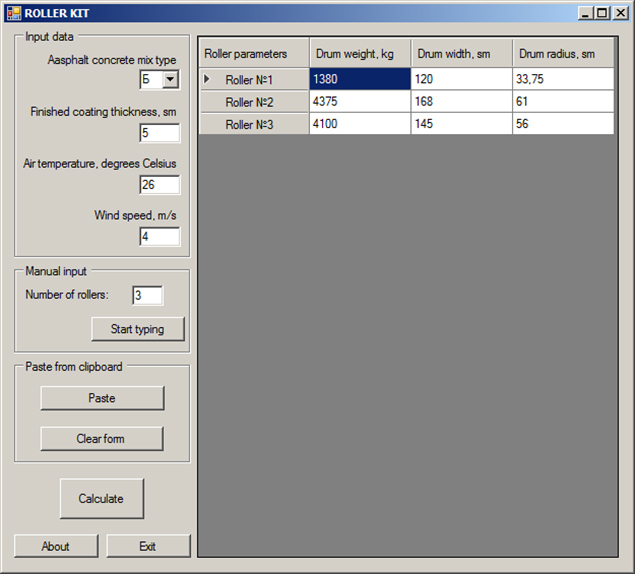Select the Roller №1 row header

click(254, 79)
